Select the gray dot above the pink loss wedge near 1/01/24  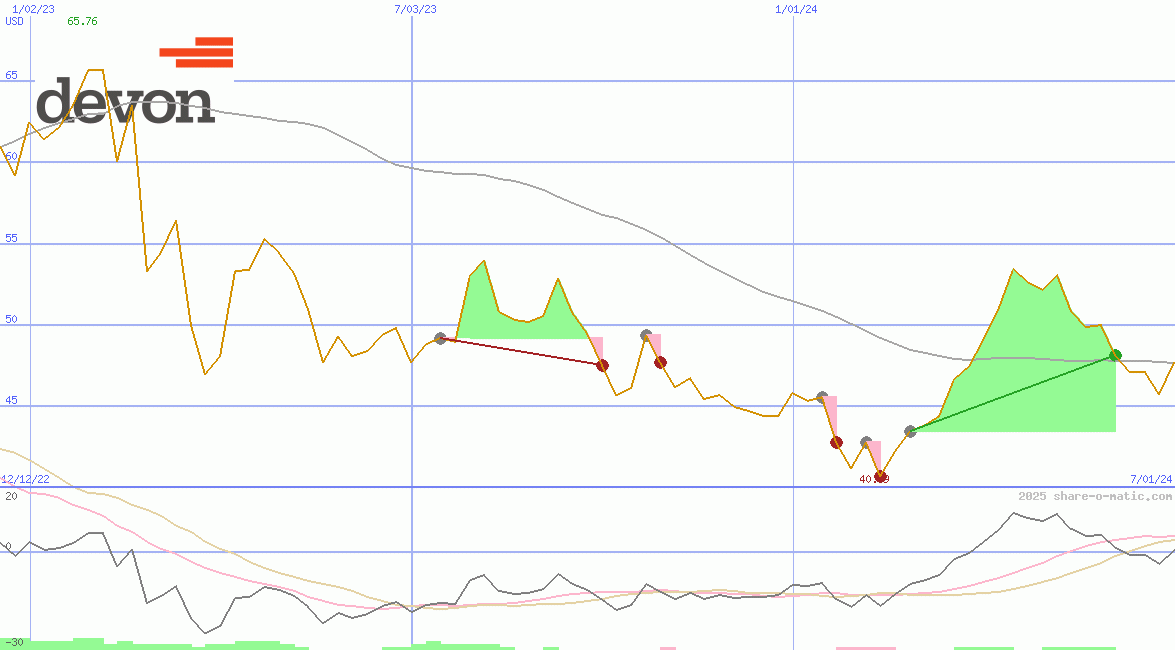822,396
